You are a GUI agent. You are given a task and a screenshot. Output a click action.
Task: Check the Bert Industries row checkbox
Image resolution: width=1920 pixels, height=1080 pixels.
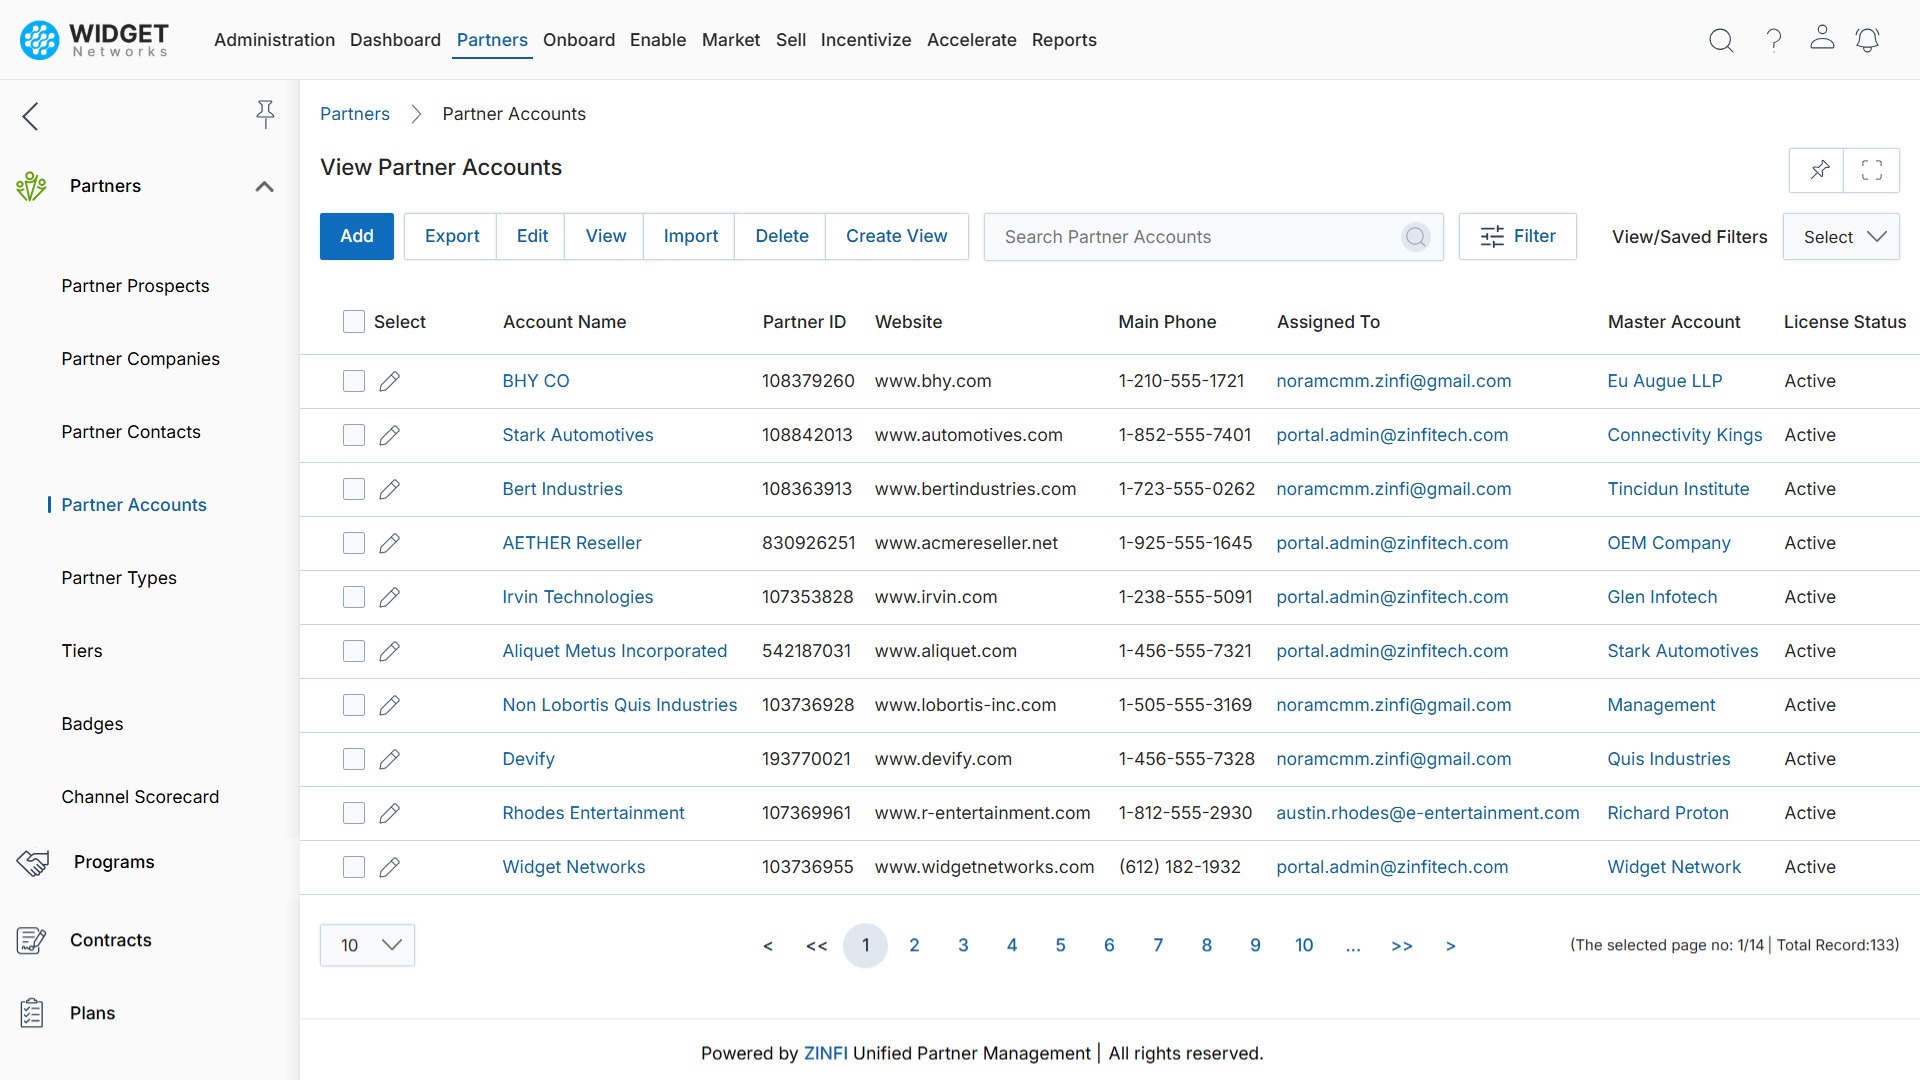tap(354, 489)
